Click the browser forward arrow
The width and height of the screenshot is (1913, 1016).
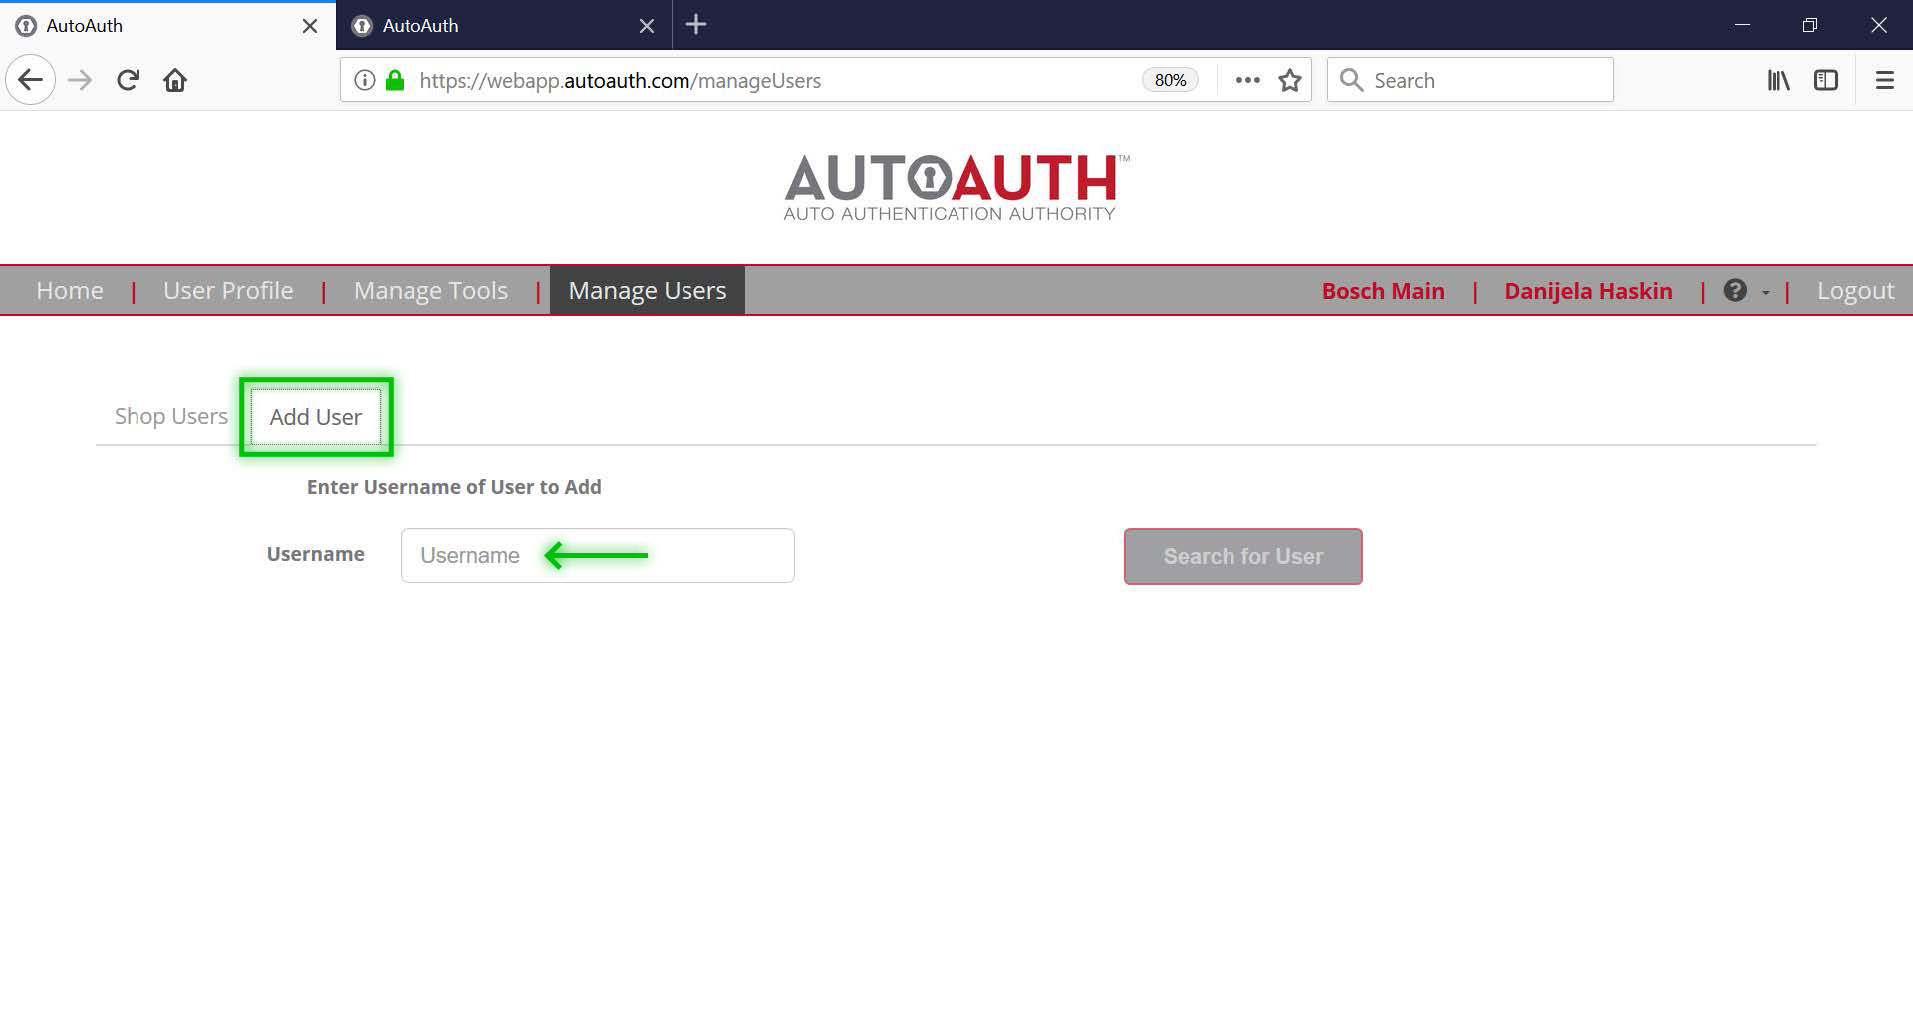point(80,80)
